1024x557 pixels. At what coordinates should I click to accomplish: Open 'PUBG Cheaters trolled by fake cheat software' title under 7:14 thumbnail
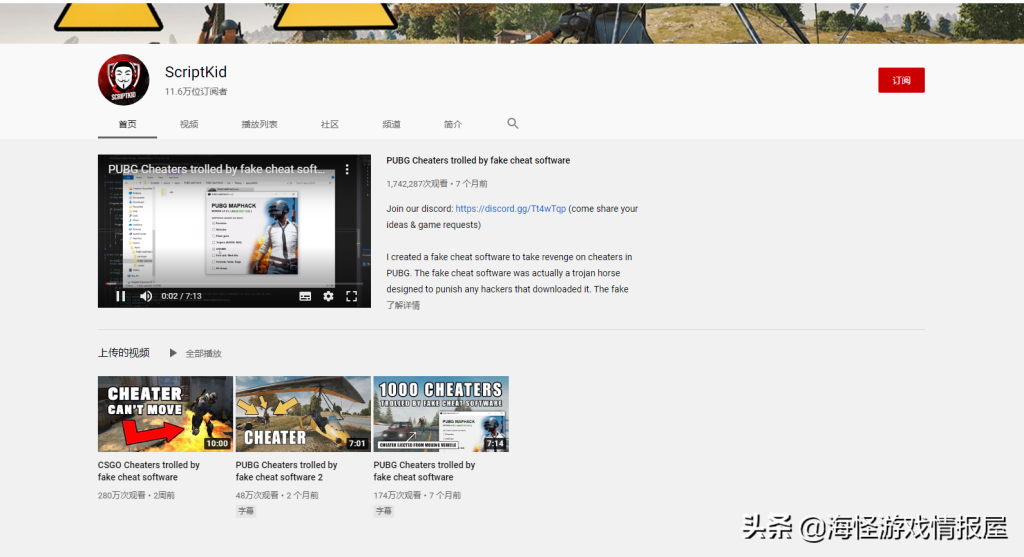[x=424, y=471]
